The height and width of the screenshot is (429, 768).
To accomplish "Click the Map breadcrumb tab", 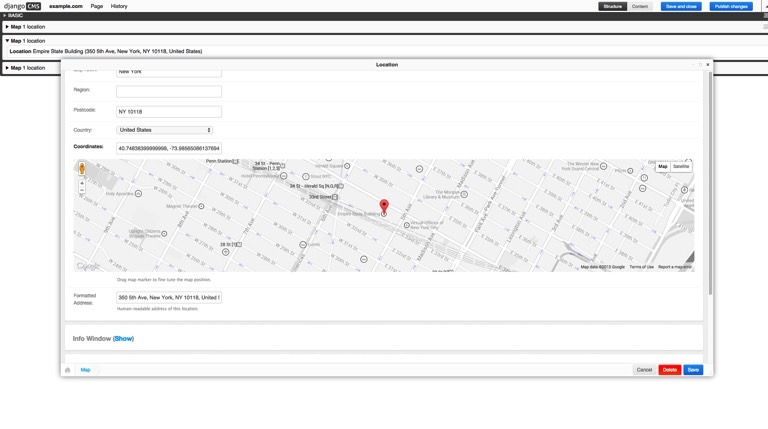I will point(85,370).
